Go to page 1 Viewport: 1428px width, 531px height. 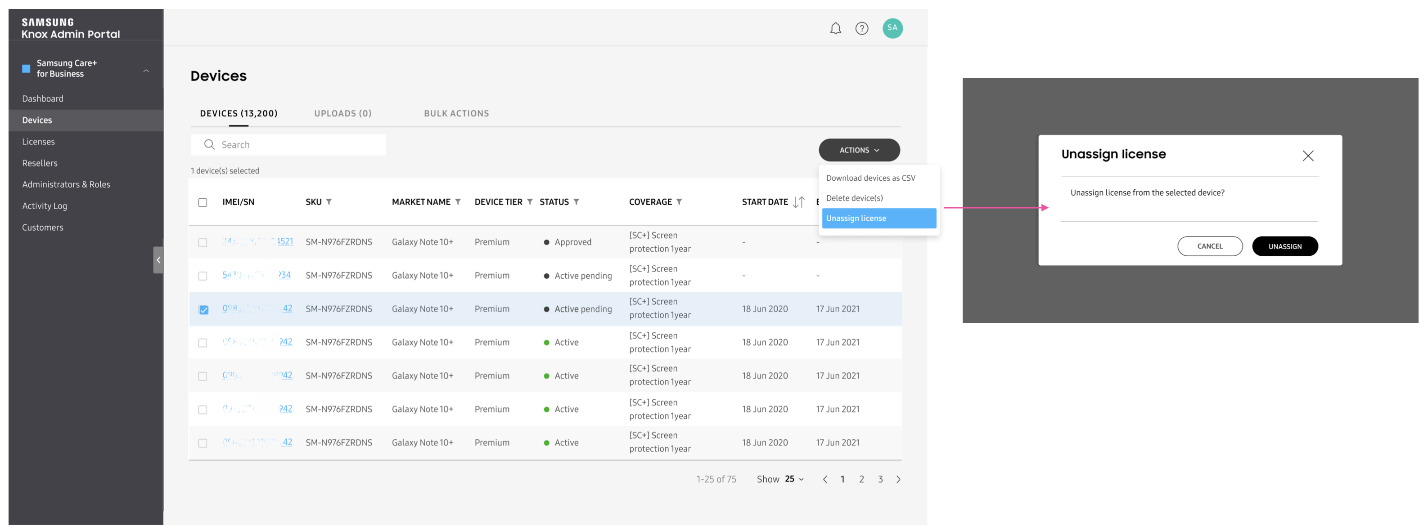843,479
